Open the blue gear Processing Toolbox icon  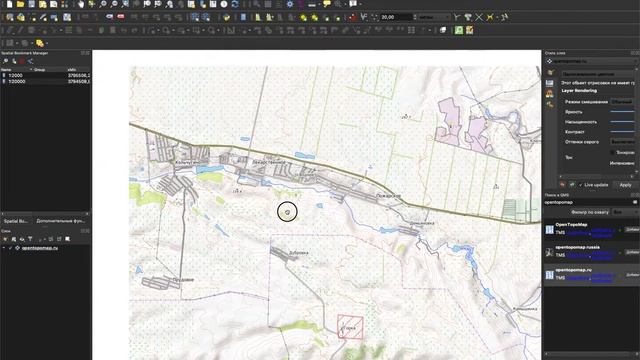290,4
